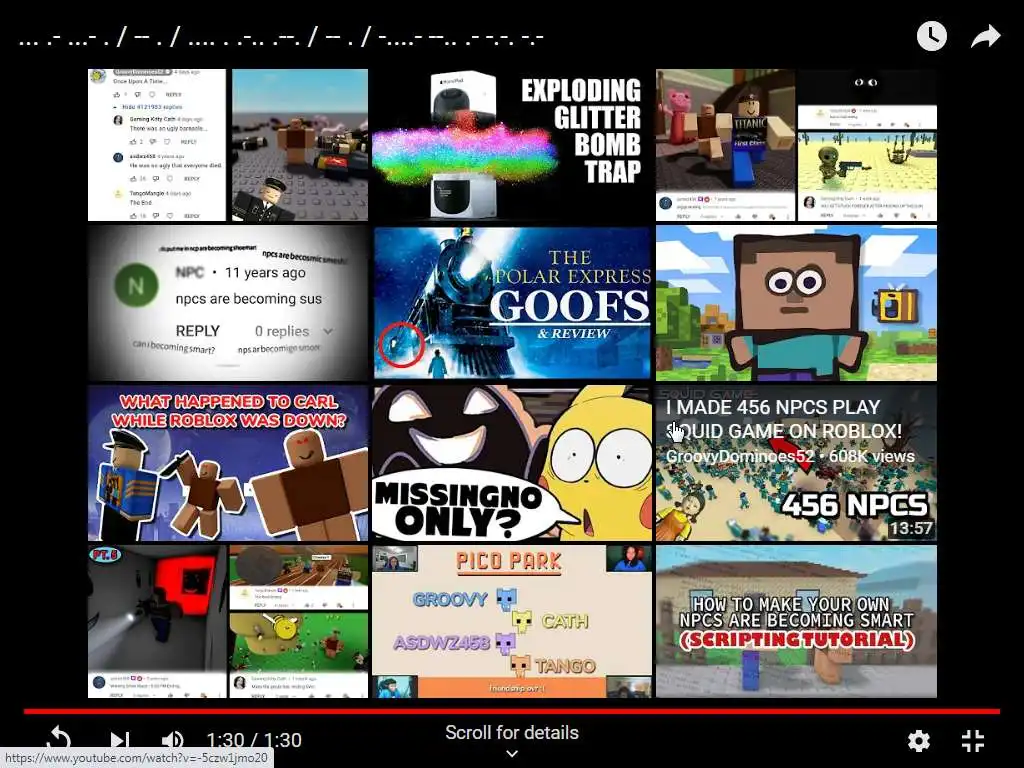Screen dimensions: 1024x768
Task: Click the 1:30 / 1:30 time display
Action: pyautogui.click(x=254, y=740)
